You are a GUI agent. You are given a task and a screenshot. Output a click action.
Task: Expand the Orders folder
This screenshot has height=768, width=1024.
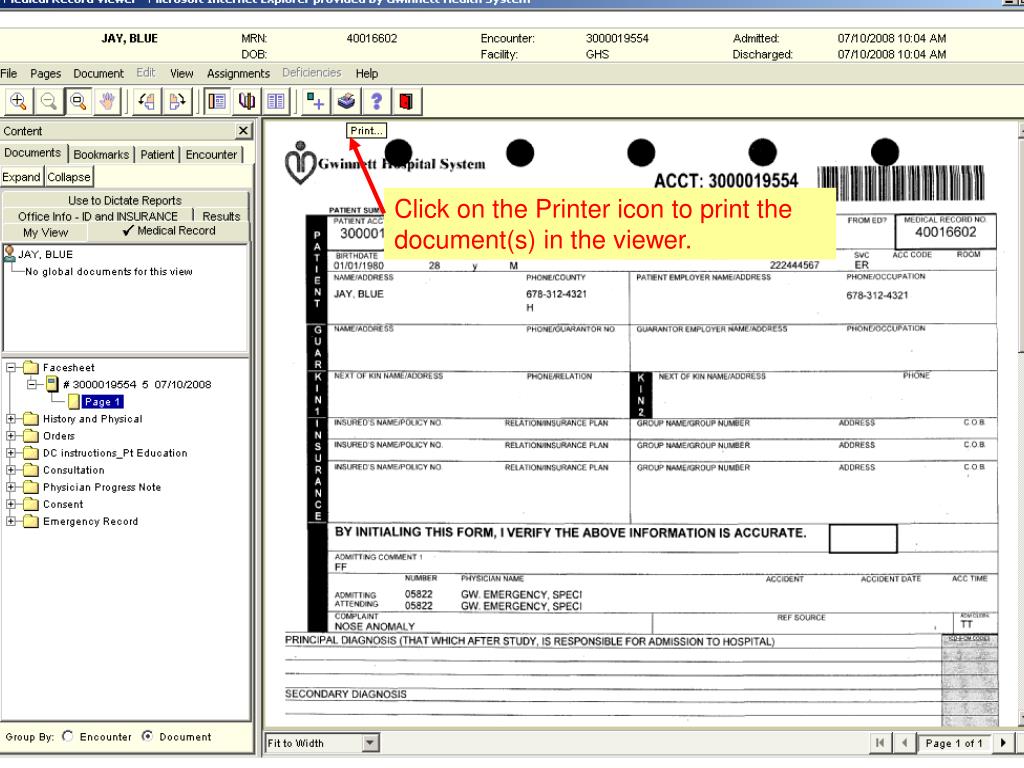11,436
